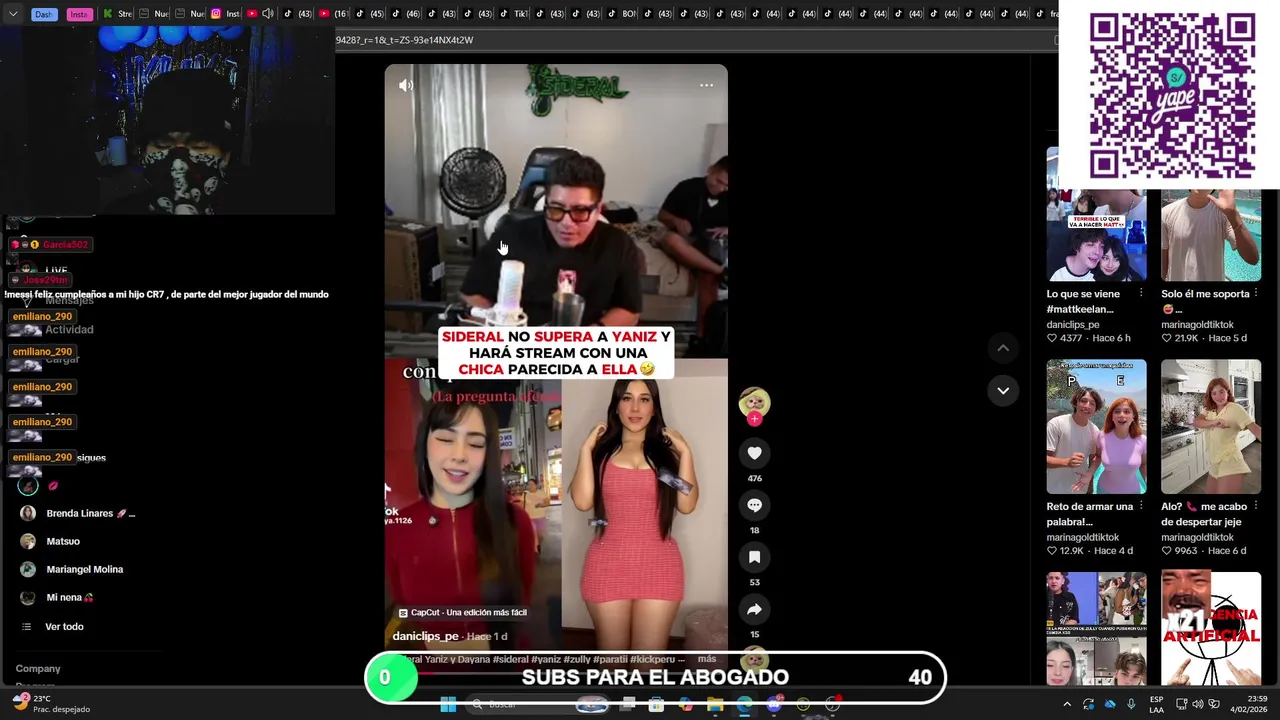
Task: Go to previous video with up arrow
Action: 1003,348
